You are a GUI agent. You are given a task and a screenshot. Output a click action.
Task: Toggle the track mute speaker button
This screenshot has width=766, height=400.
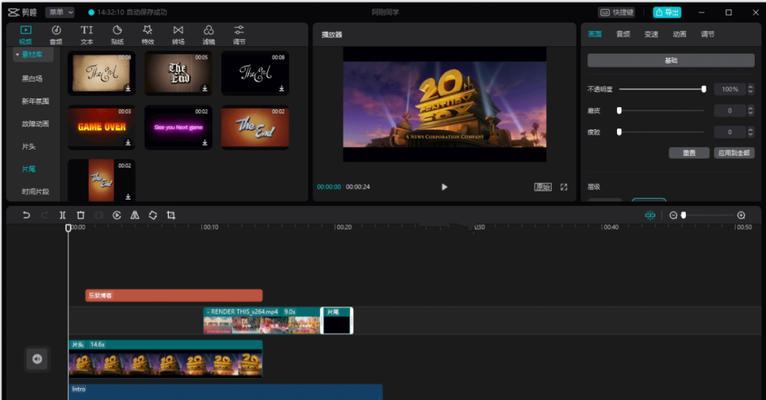coord(37,359)
